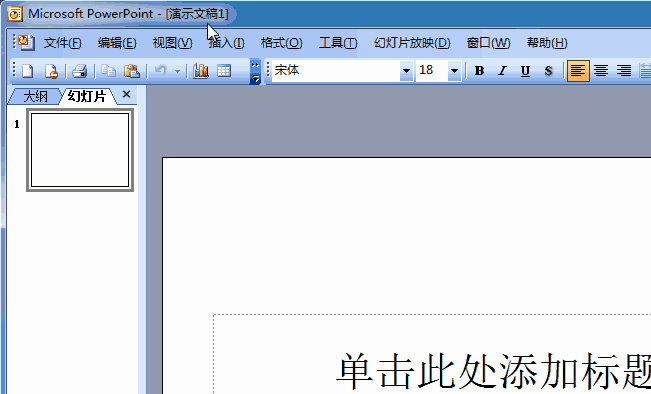Click the Undo arrow icon
Viewport: 651px width, 394px height.
click(x=161, y=71)
